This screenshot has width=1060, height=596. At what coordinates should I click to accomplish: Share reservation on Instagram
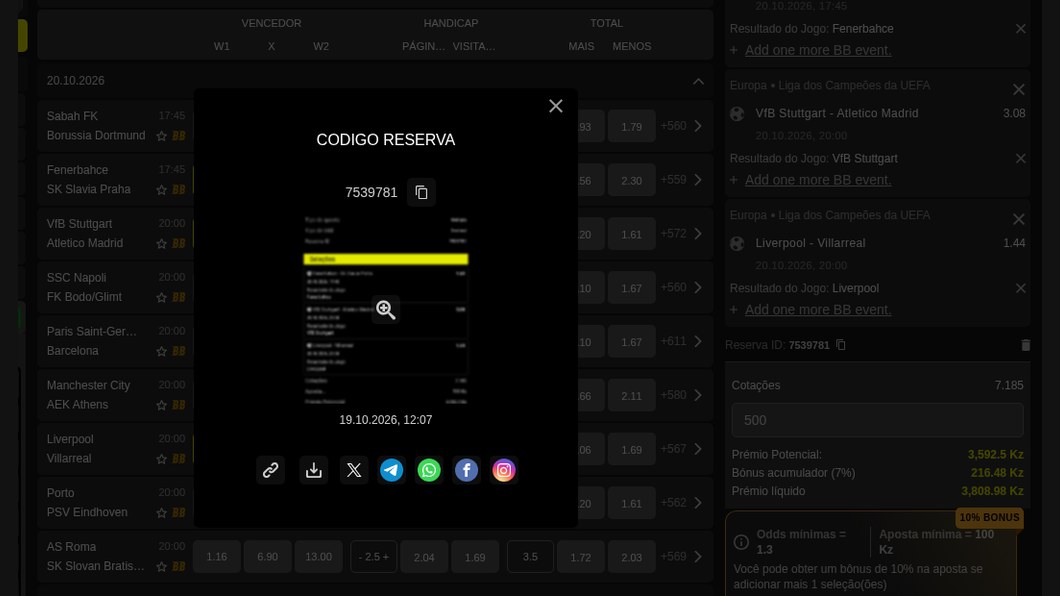[504, 470]
